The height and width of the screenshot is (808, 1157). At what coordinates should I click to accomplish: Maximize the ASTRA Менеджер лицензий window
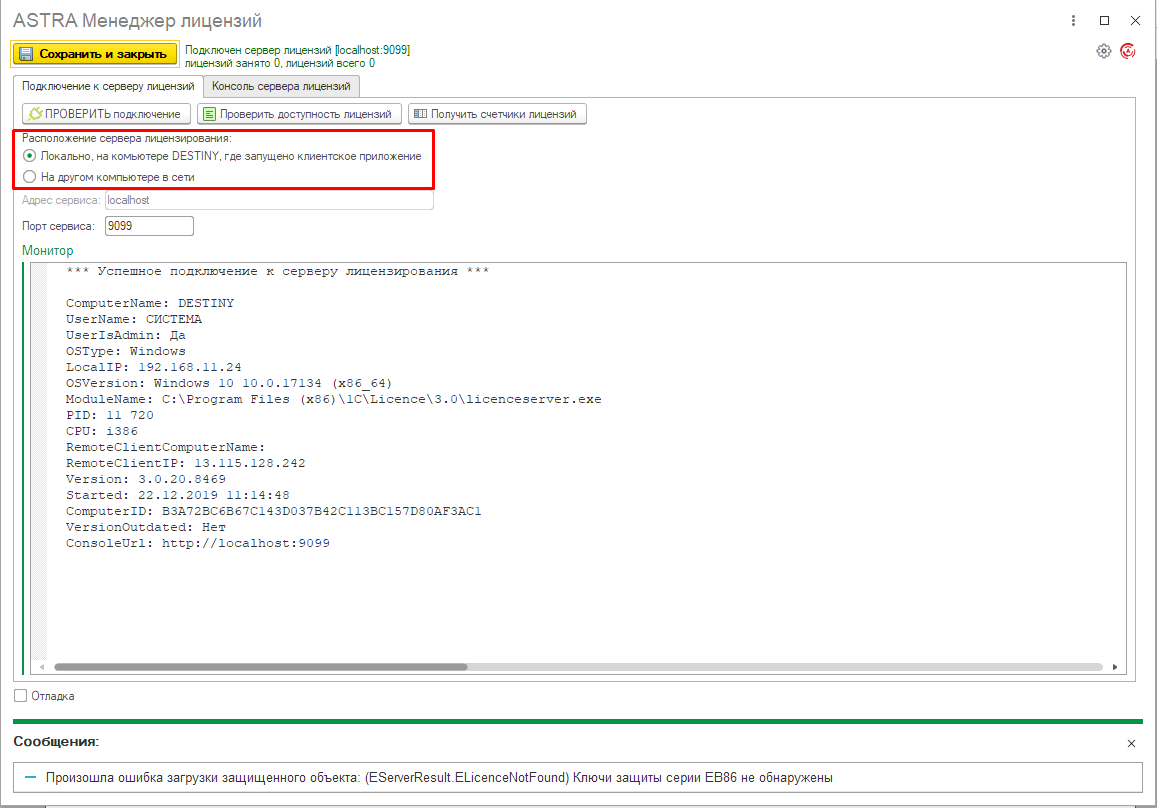click(x=1104, y=21)
